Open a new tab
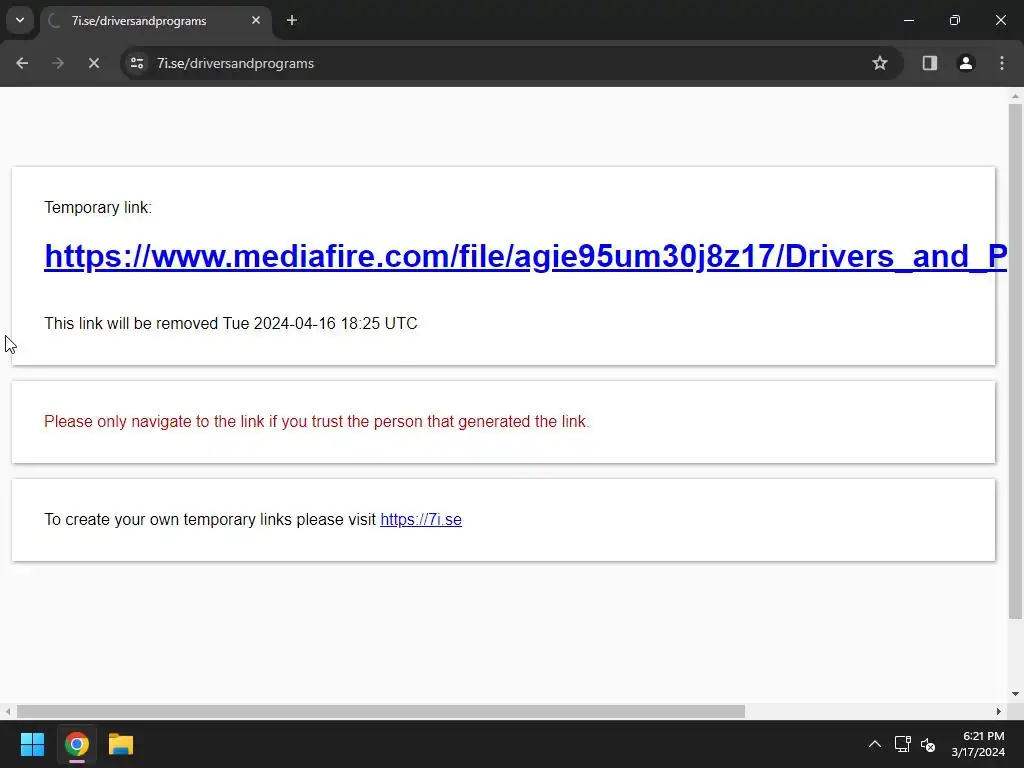 click(x=292, y=20)
